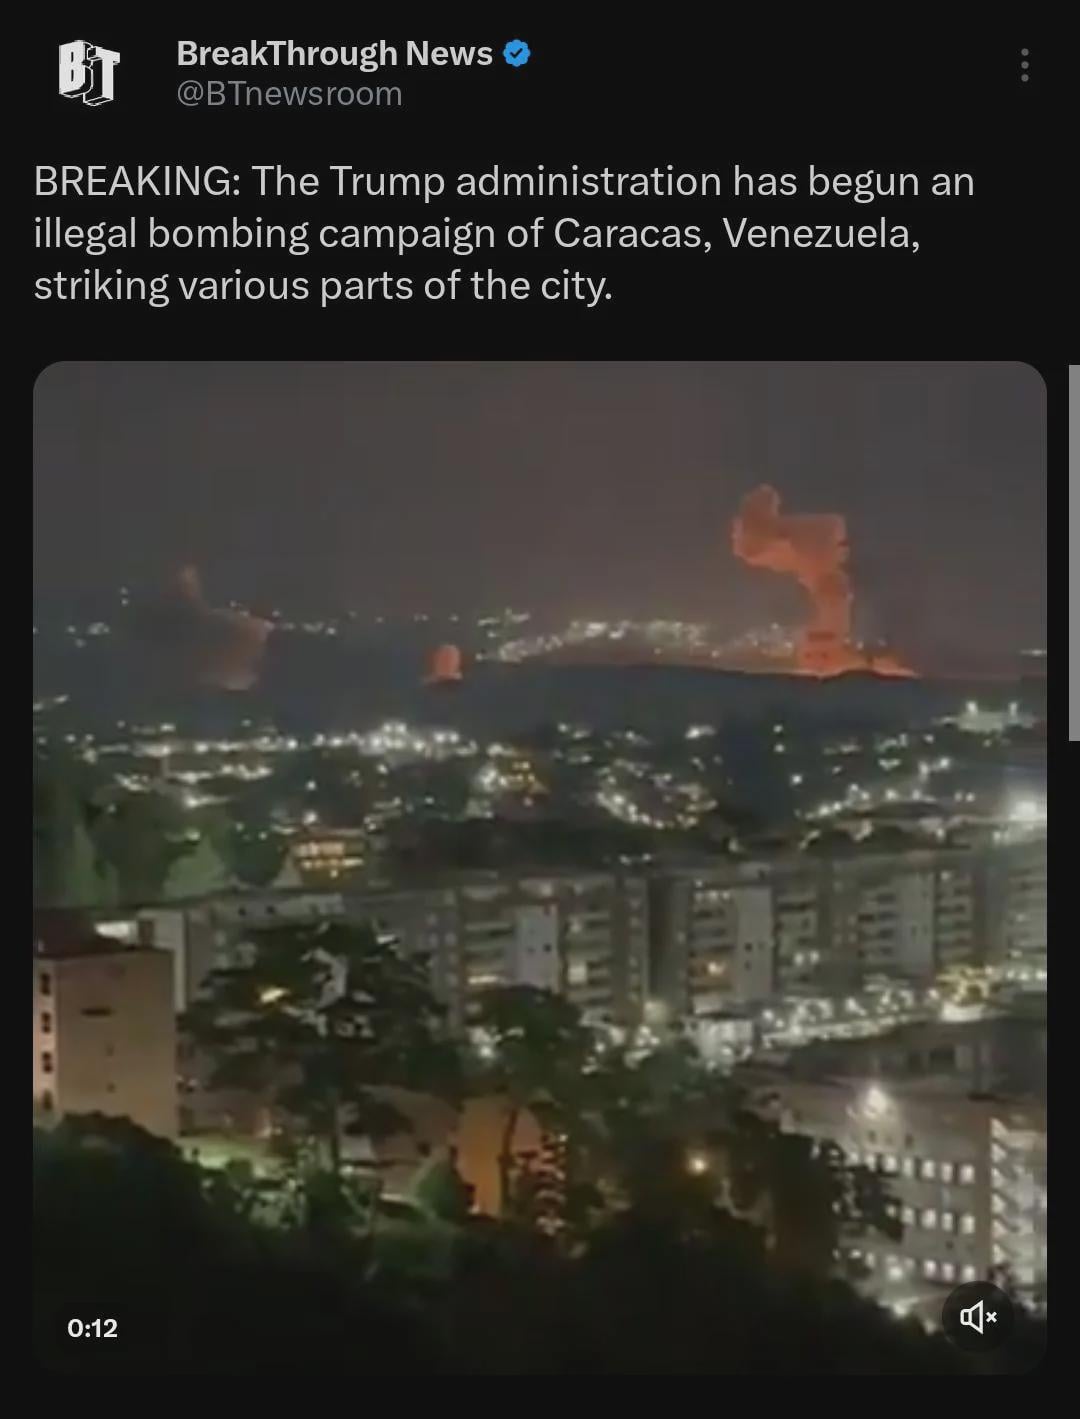Viewport: 1080px width, 1419px height.
Task: Visit the @BTnewsroom handle
Action: [289, 94]
